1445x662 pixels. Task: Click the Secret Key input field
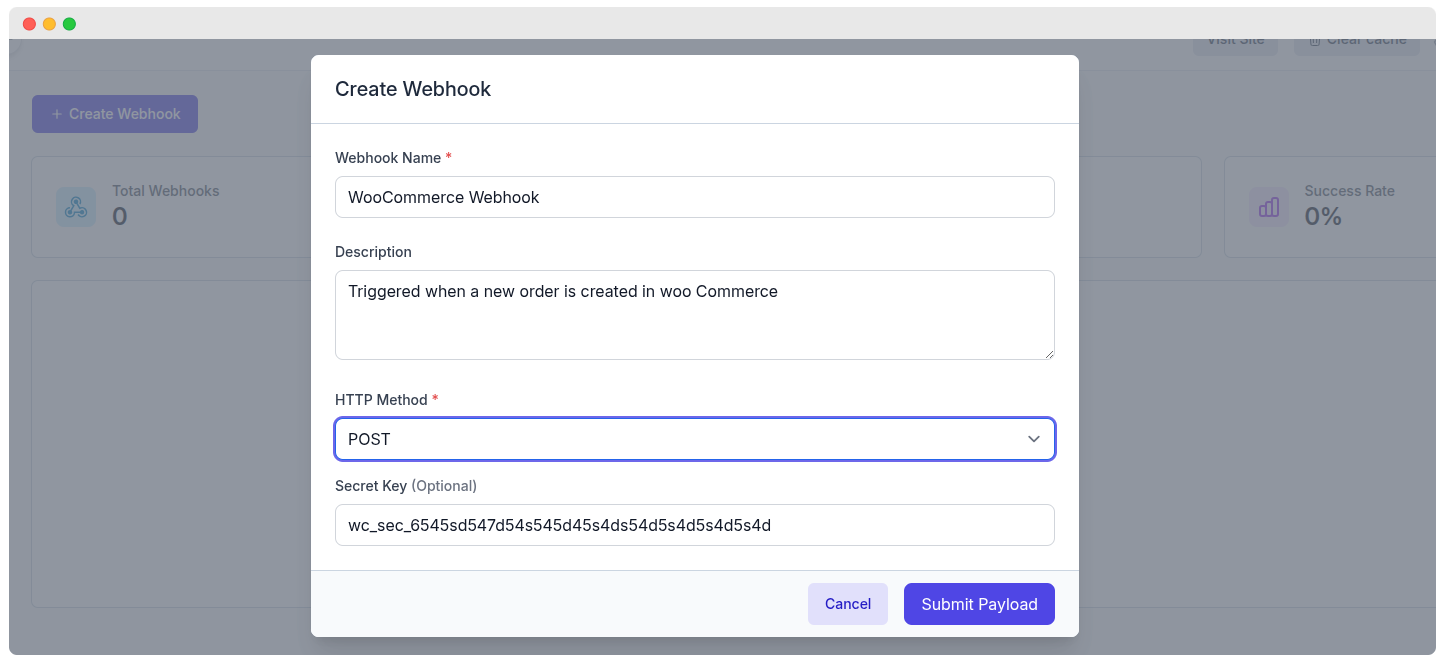pyautogui.click(x=694, y=525)
